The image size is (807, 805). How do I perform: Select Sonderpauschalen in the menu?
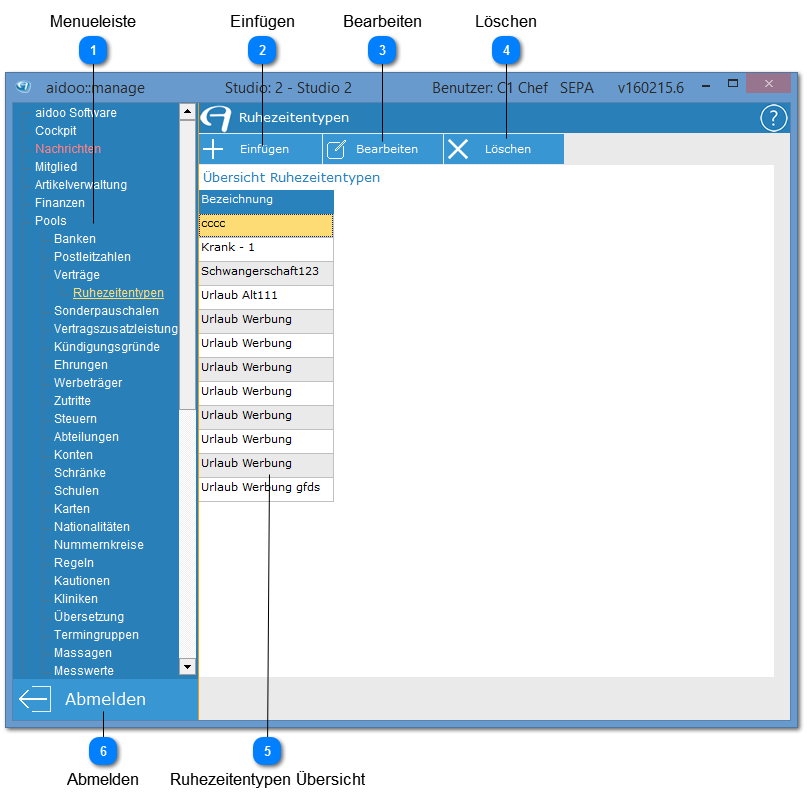coord(106,311)
